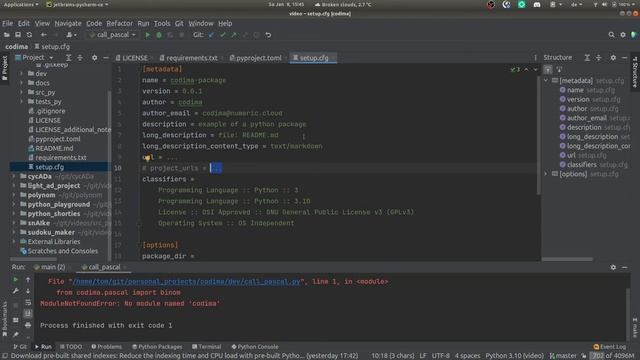Open Search Everywhere magnifier icon
The width and height of the screenshot is (640, 360).
click(611, 35)
